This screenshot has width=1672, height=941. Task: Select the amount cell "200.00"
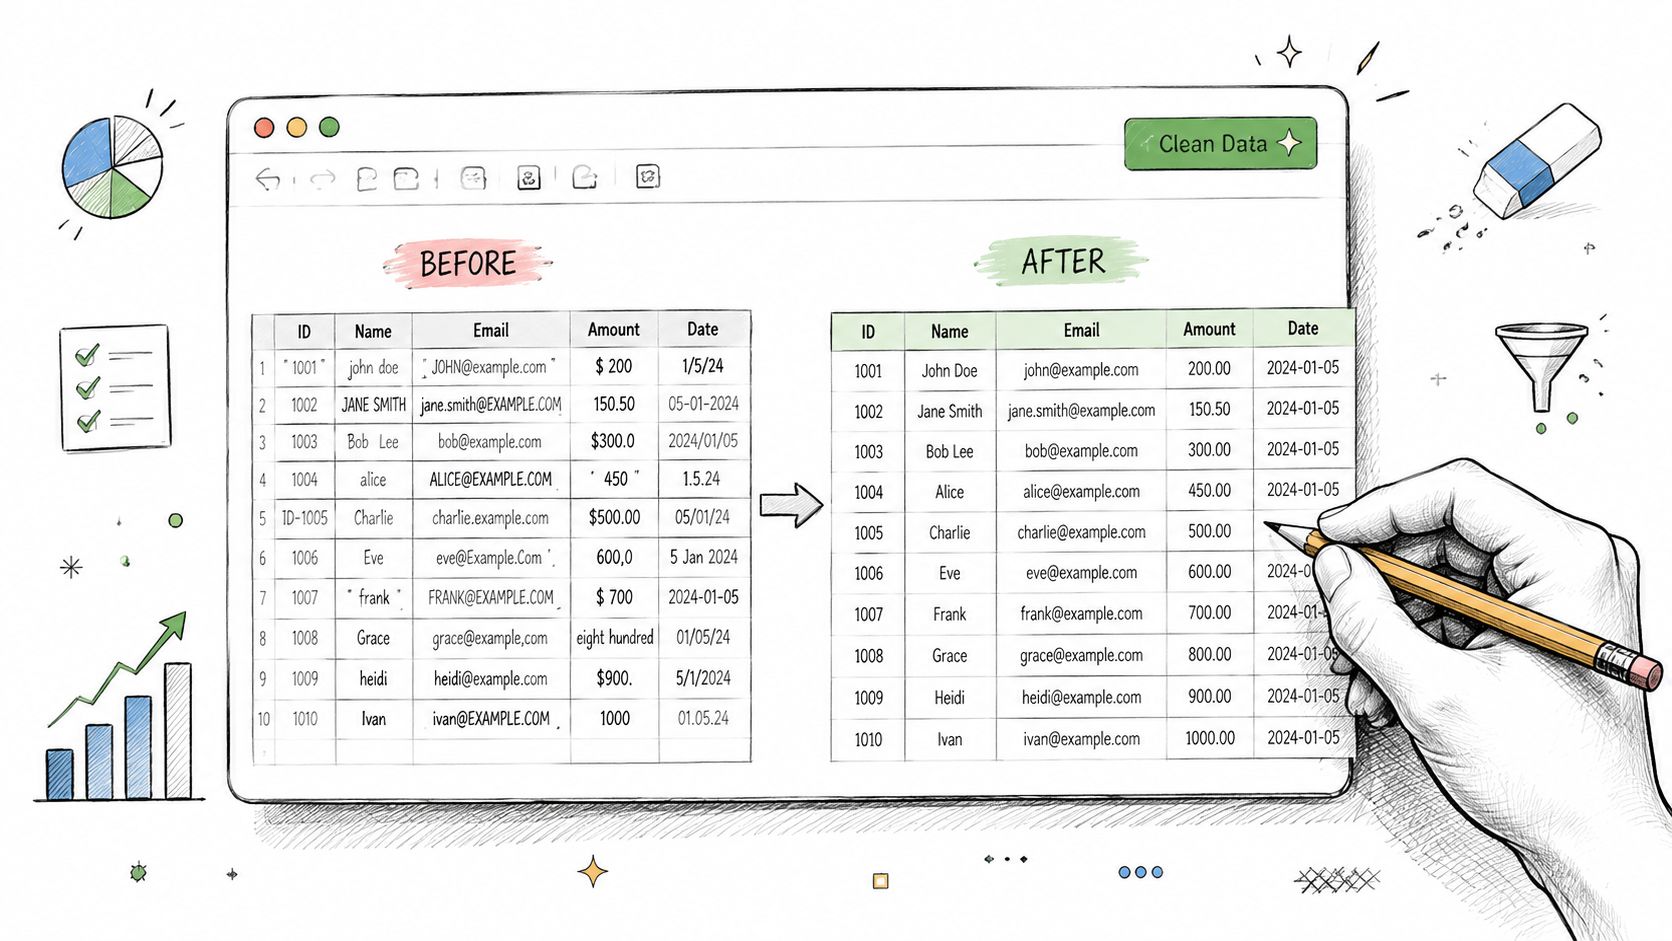coord(1210,369)
